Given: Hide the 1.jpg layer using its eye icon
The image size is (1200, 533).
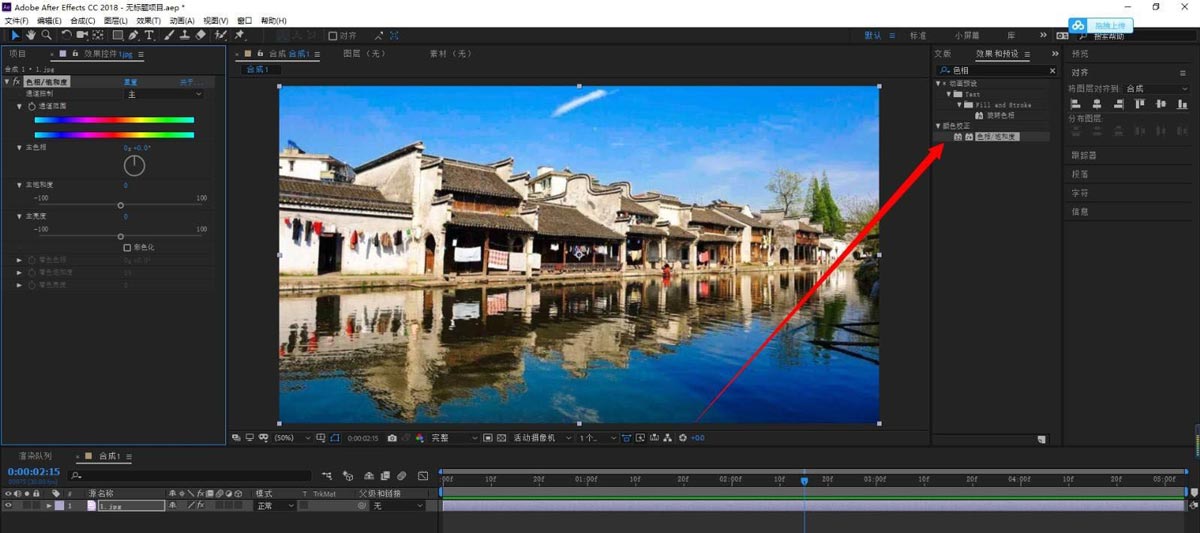Looking at the screenshot, I should coord(9,506).
